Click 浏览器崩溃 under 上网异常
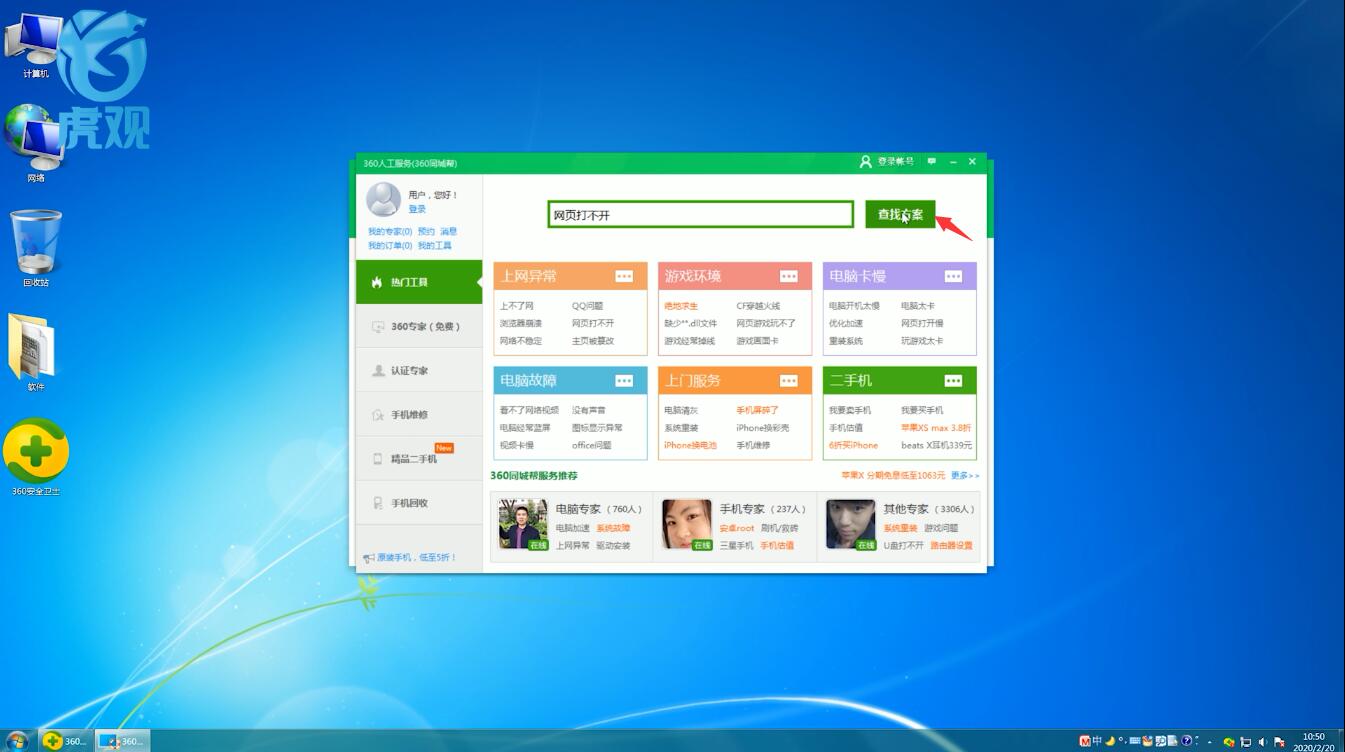This screenshot has height=752, width=1345. coord(521,323)
